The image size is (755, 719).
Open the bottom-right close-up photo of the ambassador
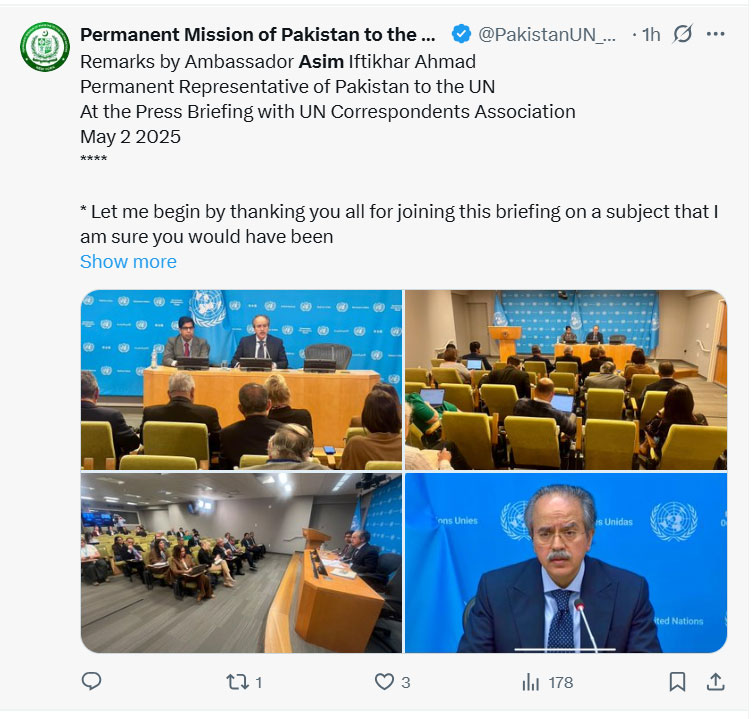click(x=566, y=563)
